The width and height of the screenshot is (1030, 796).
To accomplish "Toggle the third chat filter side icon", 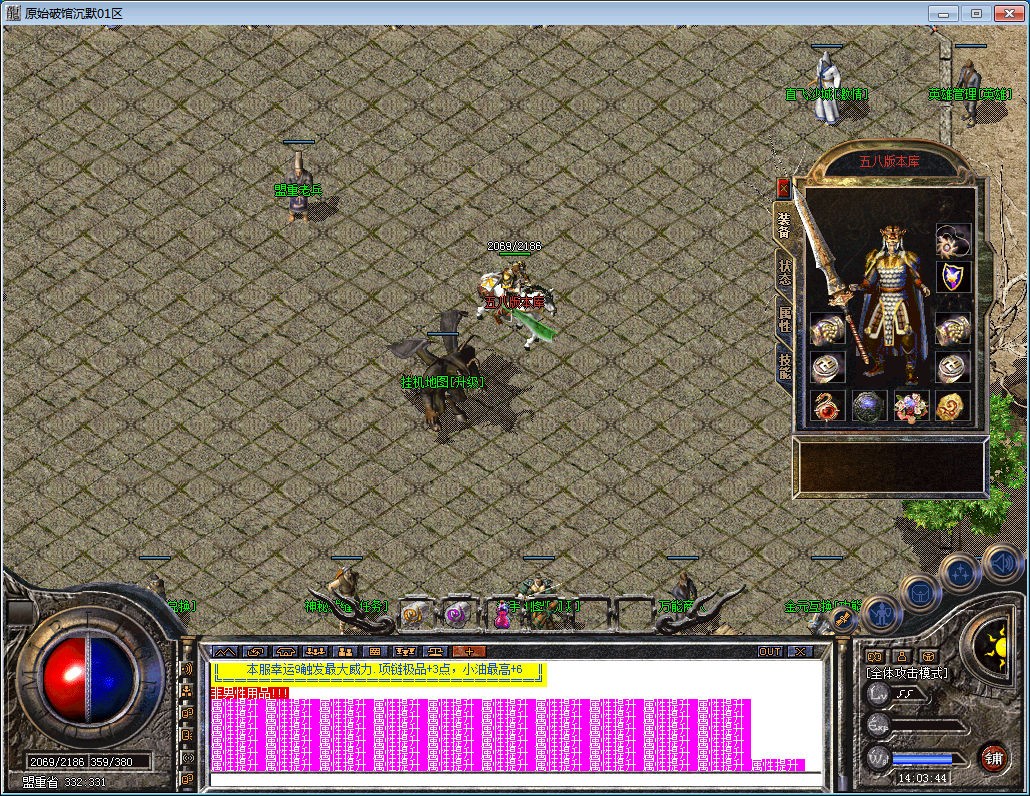I will pyautogui.click(x=187, y=713).
